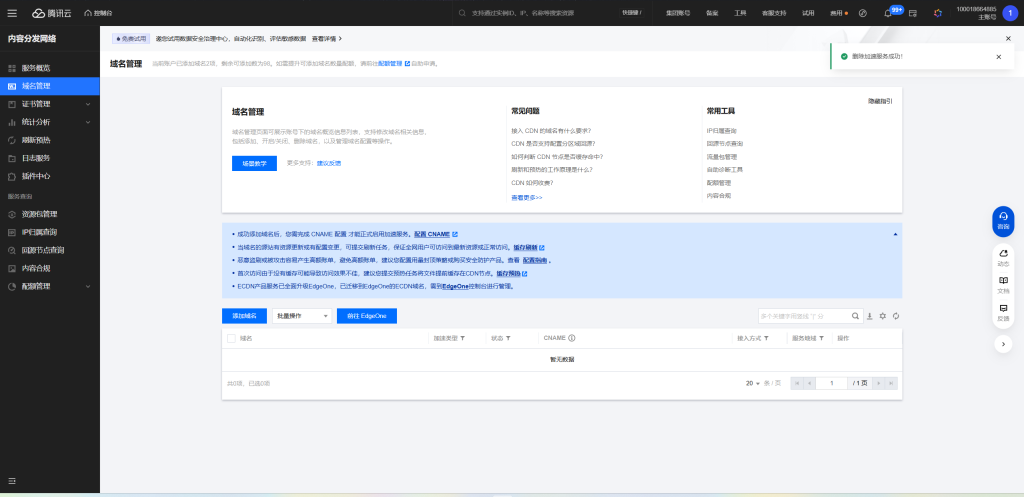Open FAQ CDN 如何收费?
1024x497 pixels.
click(532, 183)
